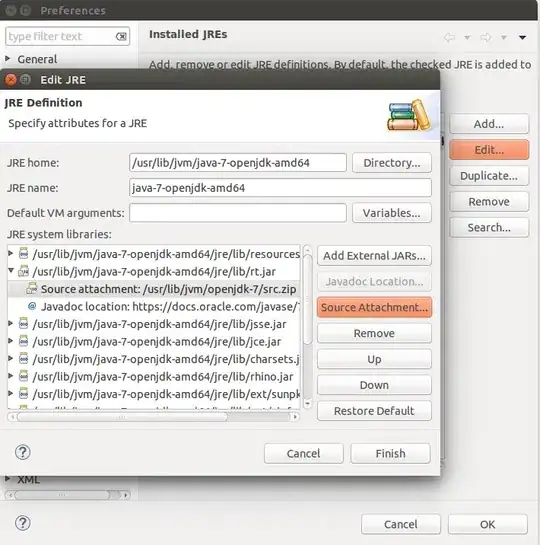Open help in the Edit JRE dialog
This screenshot has width=540, height=545.
pyautogui.click(x=23, y=452)
